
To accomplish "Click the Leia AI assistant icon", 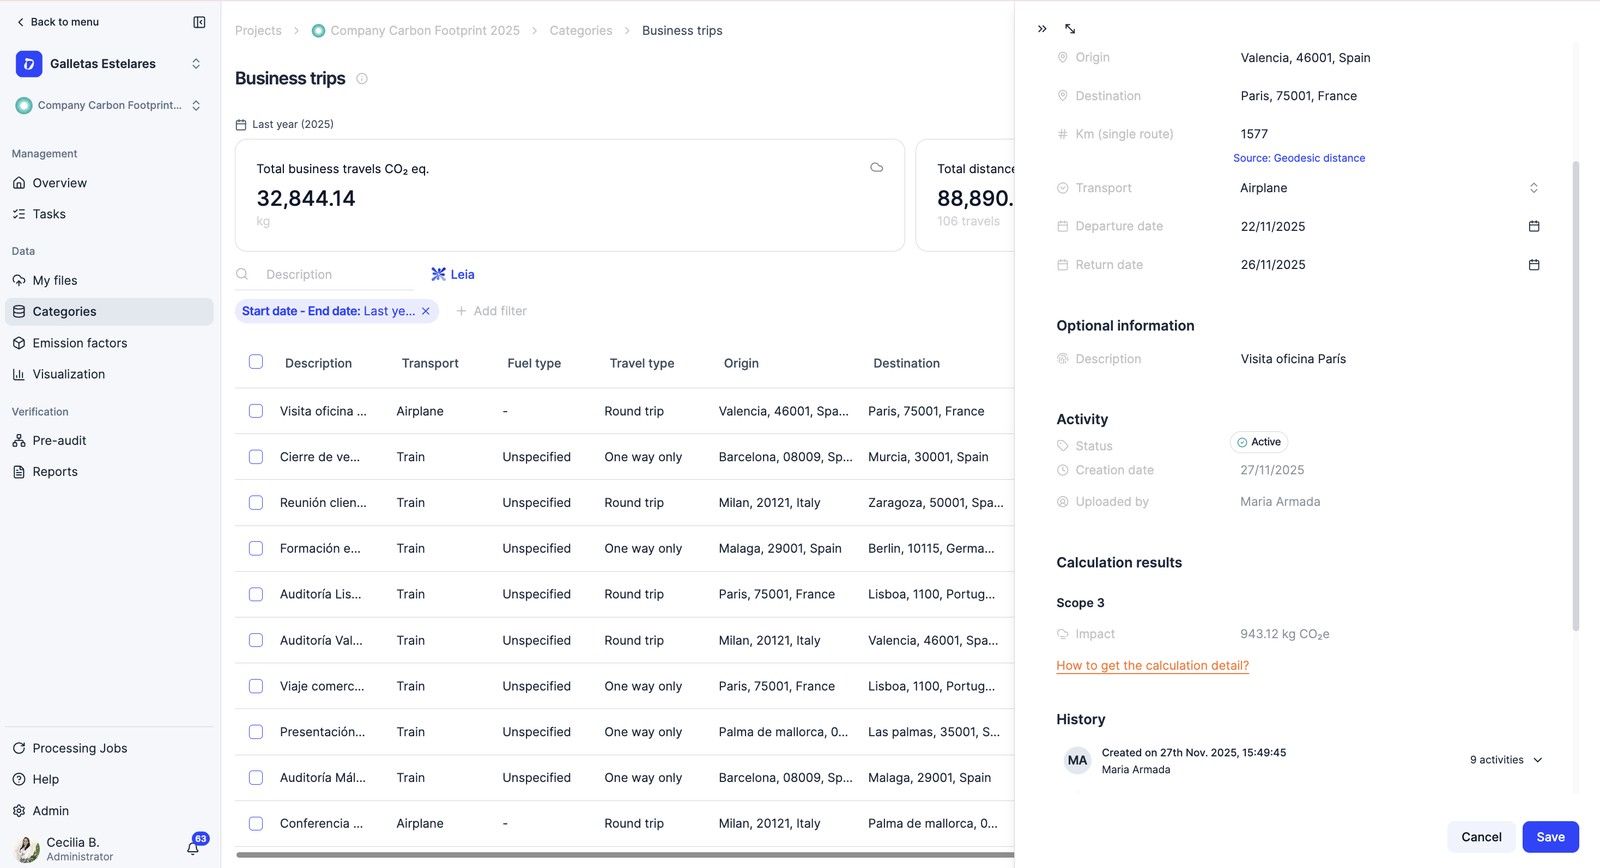I will [x=438, y=274].
